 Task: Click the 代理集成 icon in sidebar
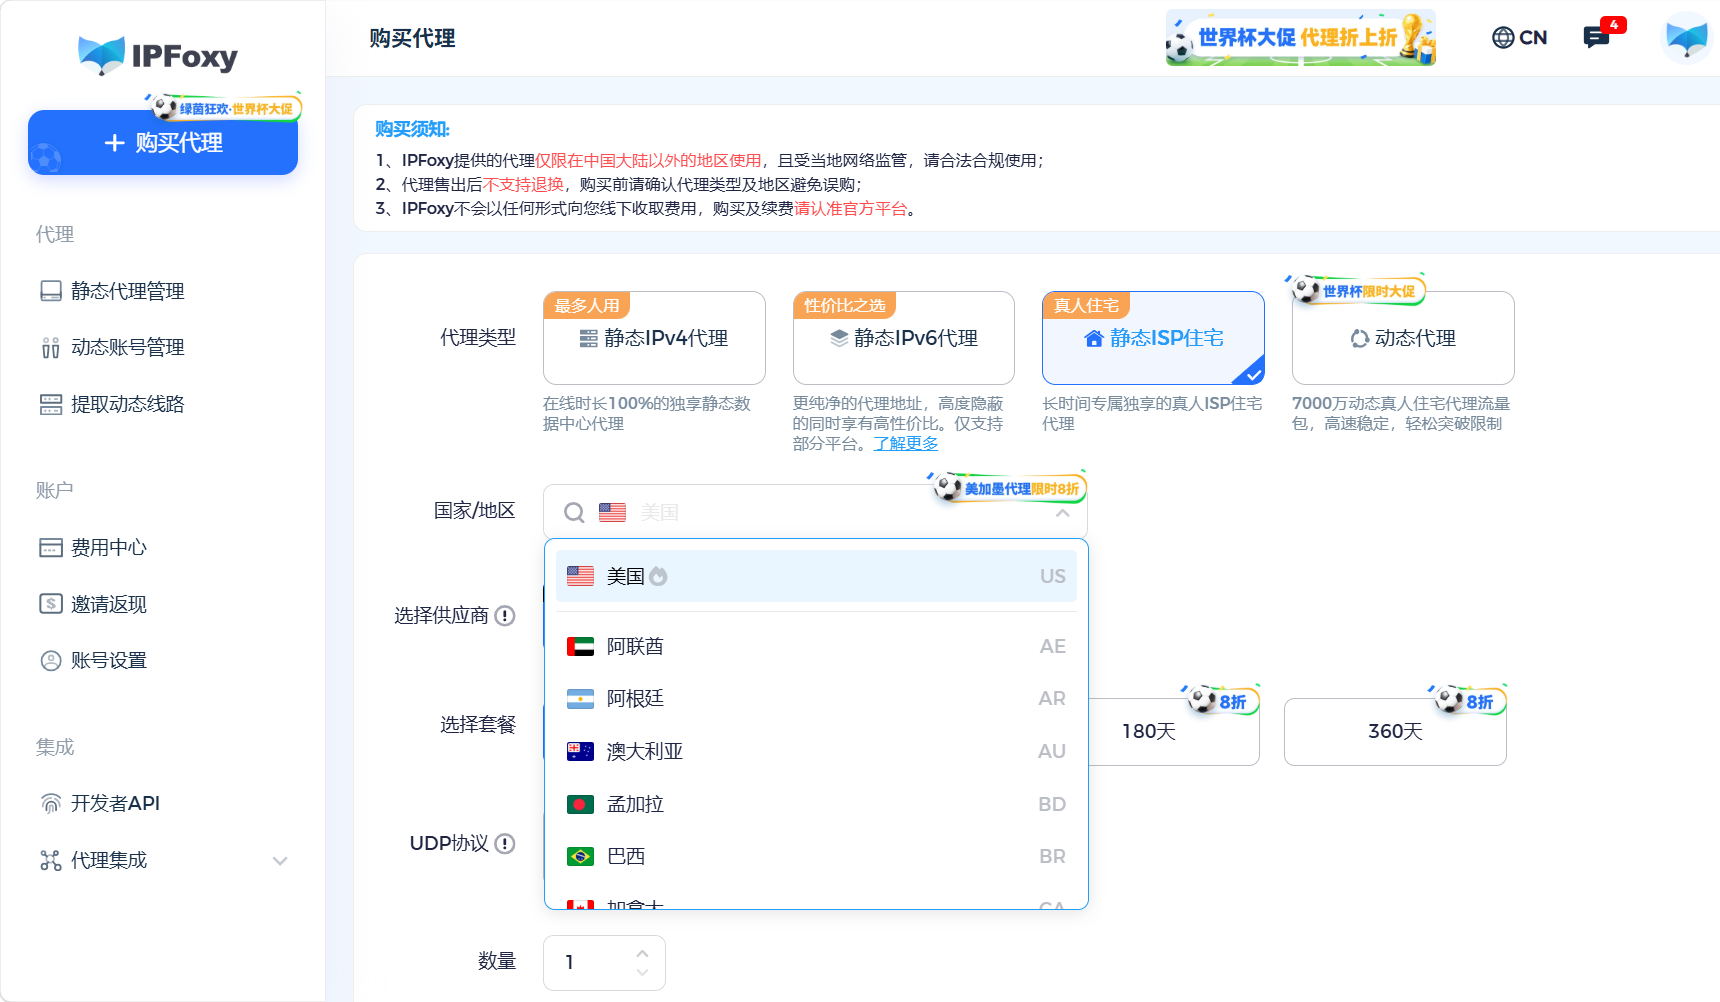point(51,860)
